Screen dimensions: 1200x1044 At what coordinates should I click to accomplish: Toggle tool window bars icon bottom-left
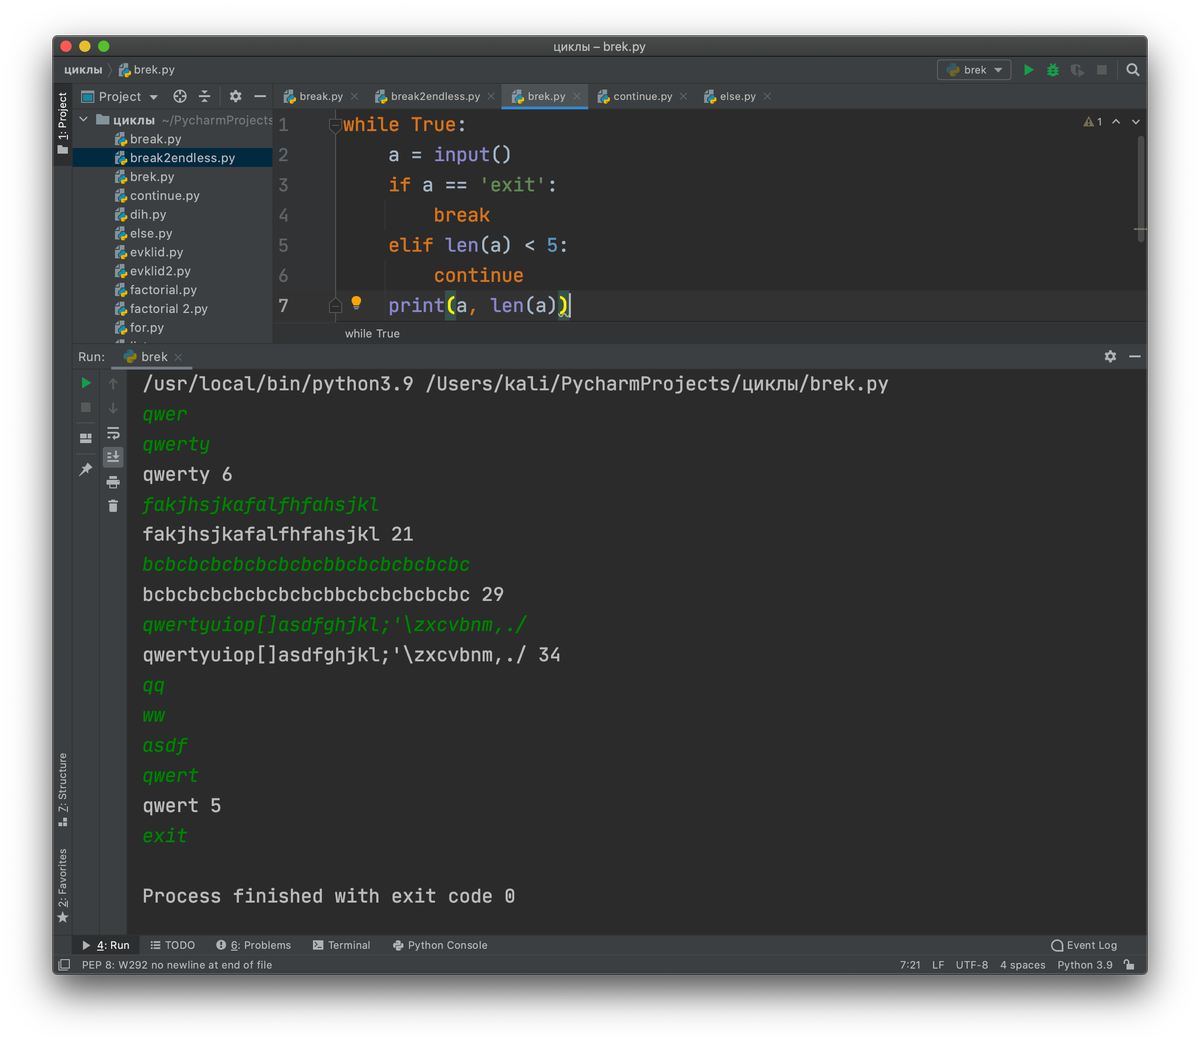(64, 965)
